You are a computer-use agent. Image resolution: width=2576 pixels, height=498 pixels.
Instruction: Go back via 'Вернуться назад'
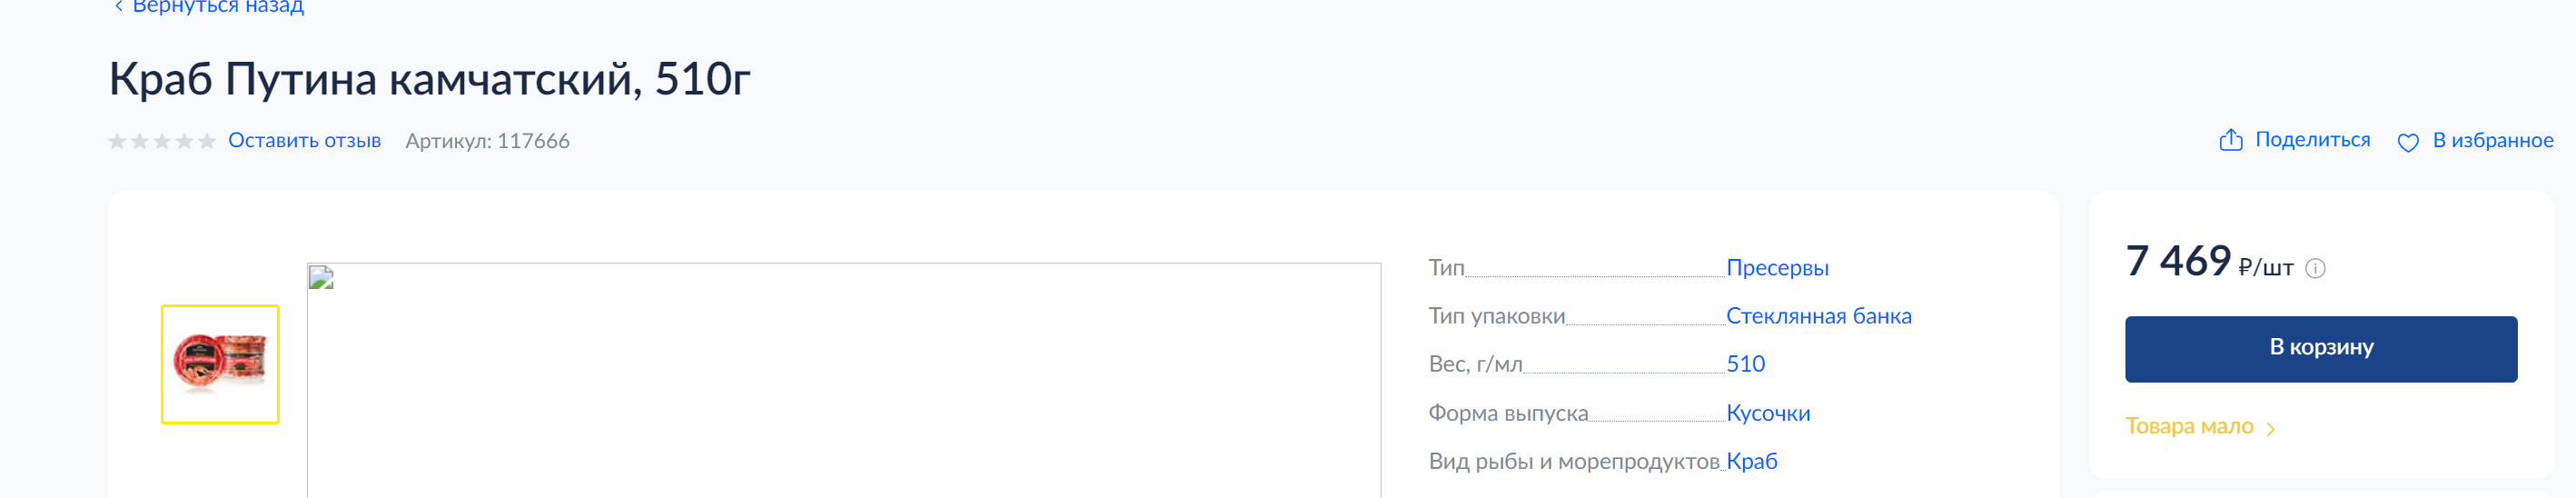coord(218,7)
